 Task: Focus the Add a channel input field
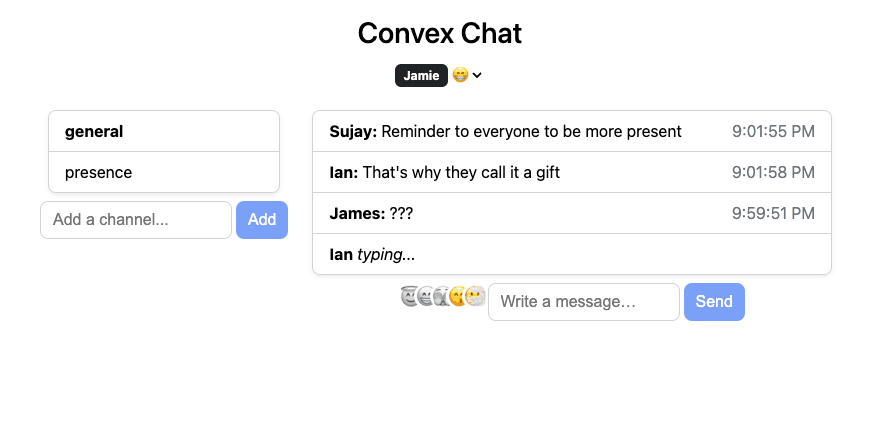click(136, 220)
